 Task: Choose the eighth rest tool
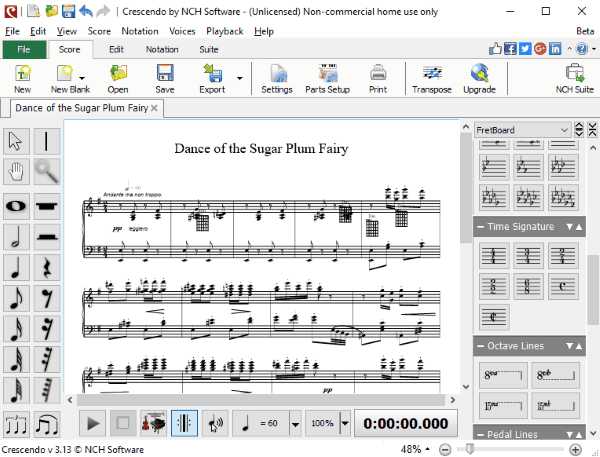(47, 298)
